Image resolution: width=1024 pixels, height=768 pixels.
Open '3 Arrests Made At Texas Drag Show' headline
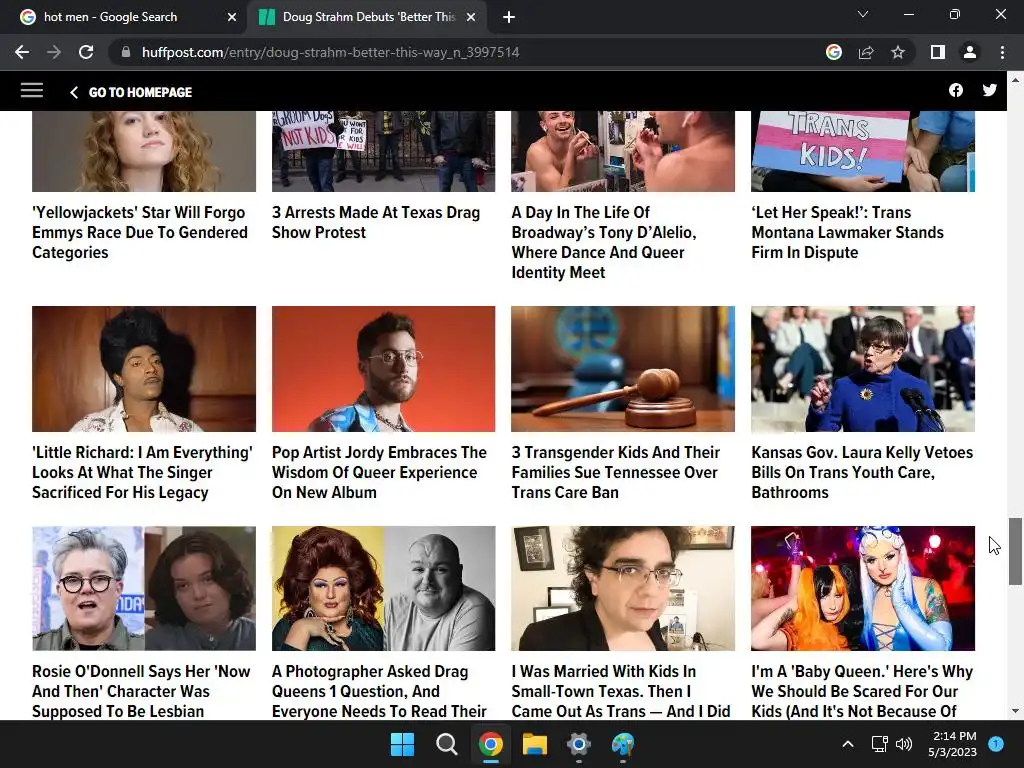(376, 222)
